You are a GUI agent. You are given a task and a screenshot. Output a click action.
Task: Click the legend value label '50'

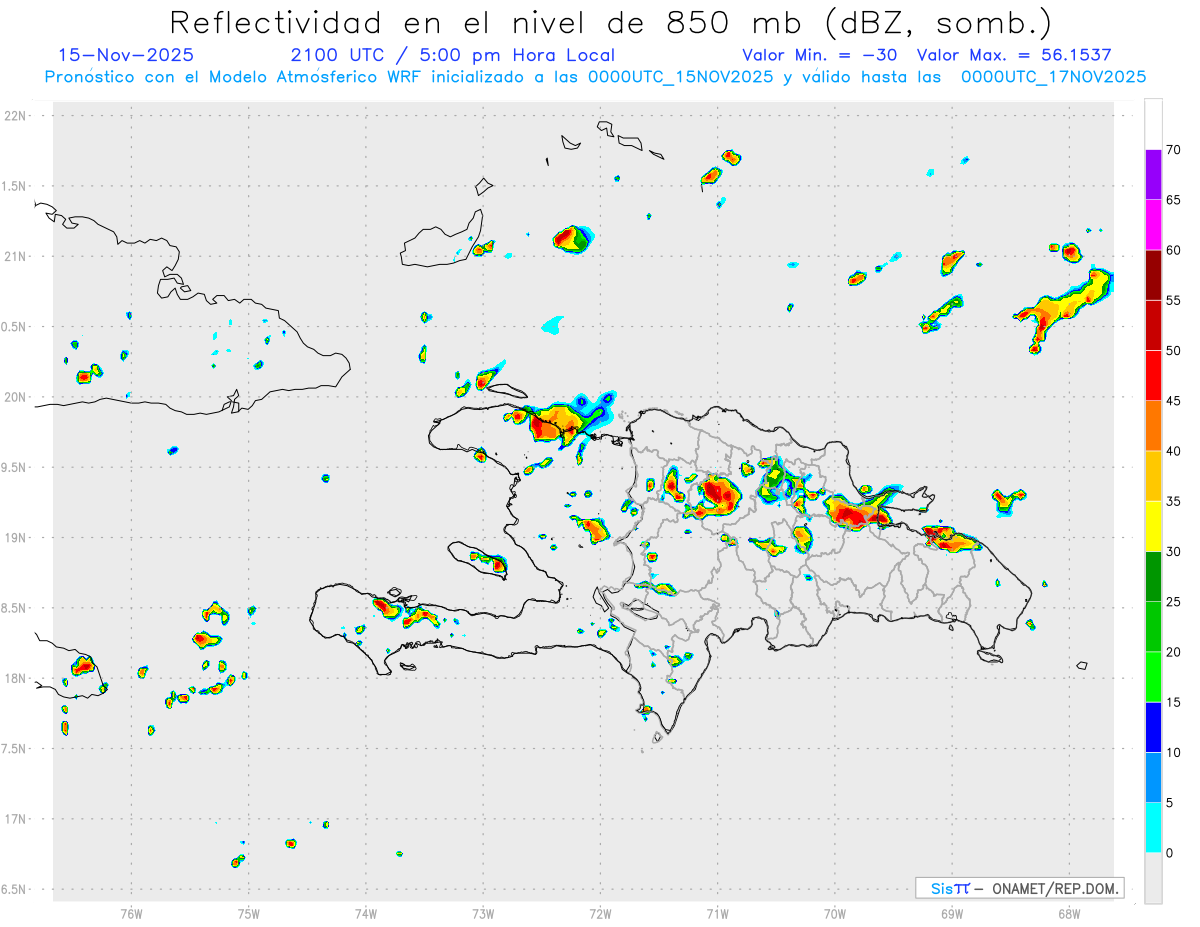tap(1173, 351)
